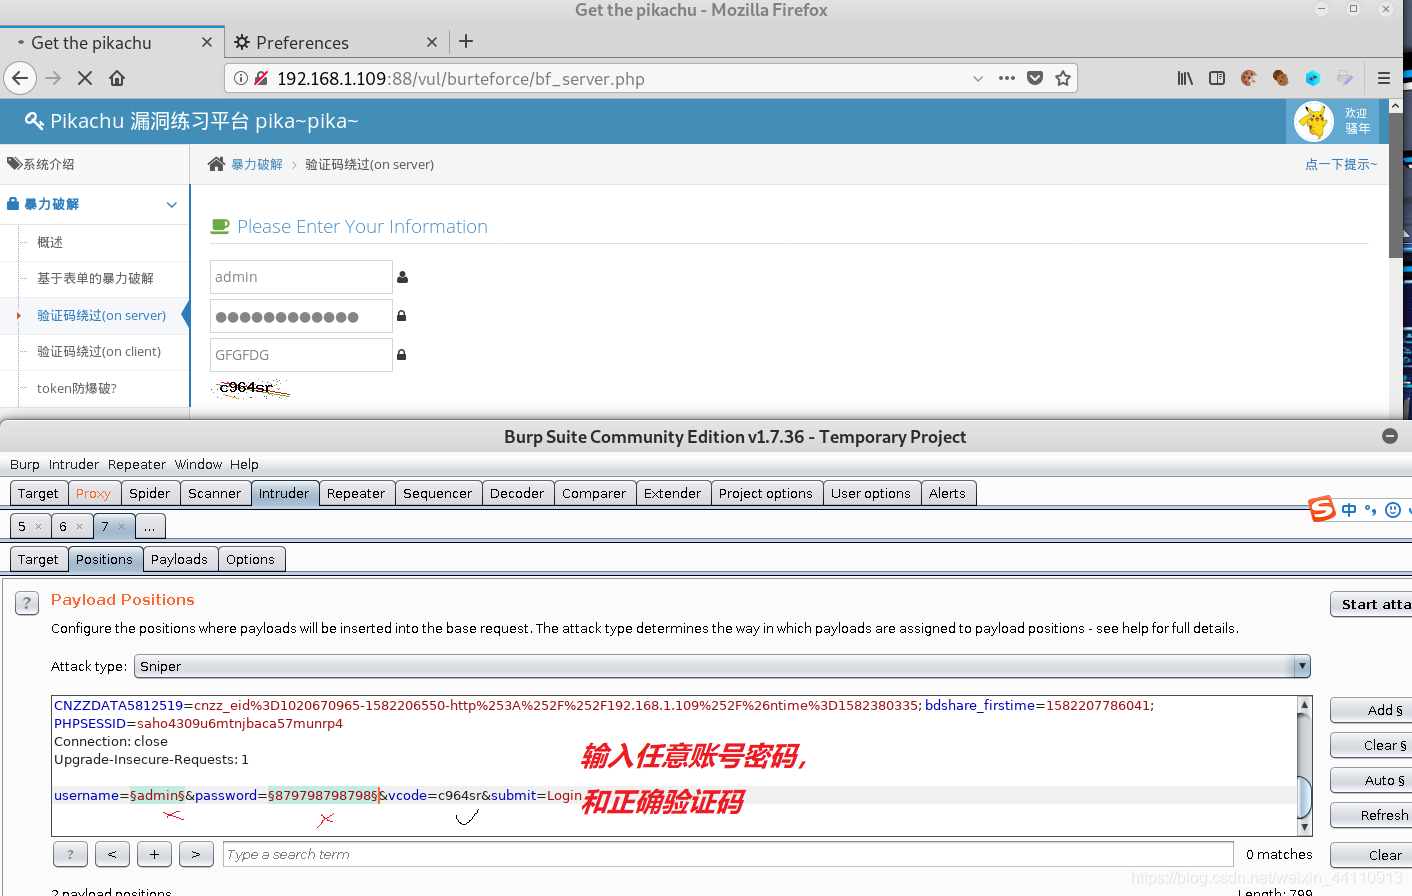Click the Start attack button
The width and height of the screenshot is (1412, 896).
click(1372, 604)
